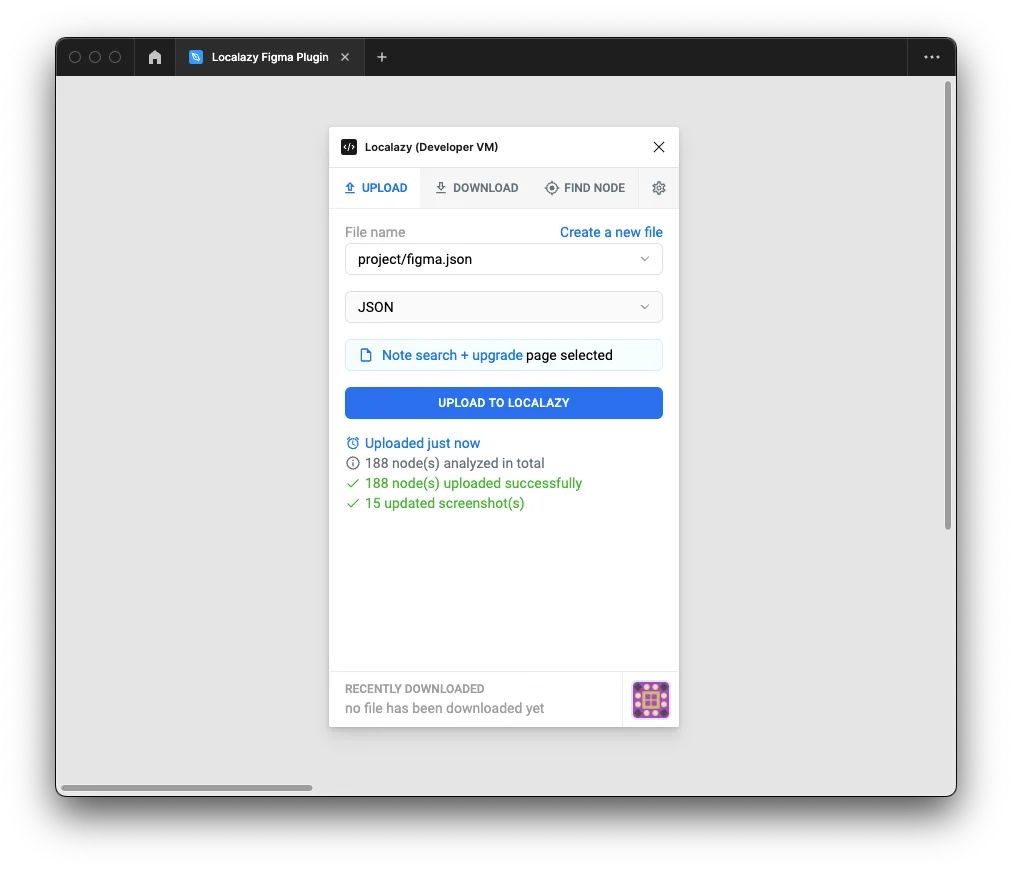Click the vertical scrollbar on the right
Screen dimensions: 1012x870
(948, 305)
